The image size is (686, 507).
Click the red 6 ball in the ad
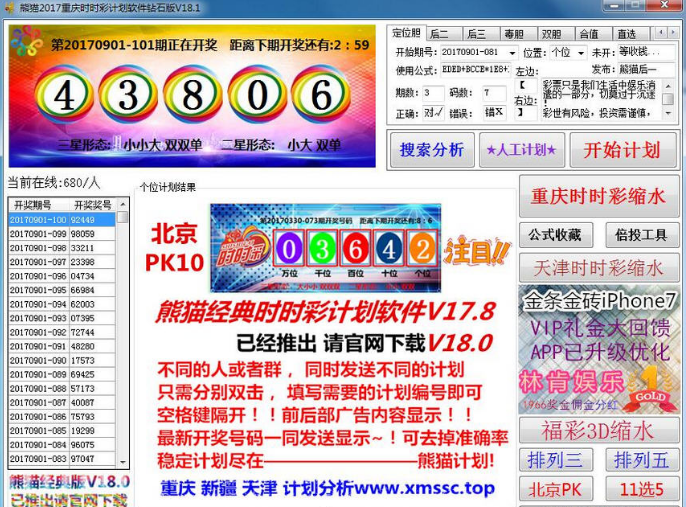pyautogui.click(x=356, y=248)
